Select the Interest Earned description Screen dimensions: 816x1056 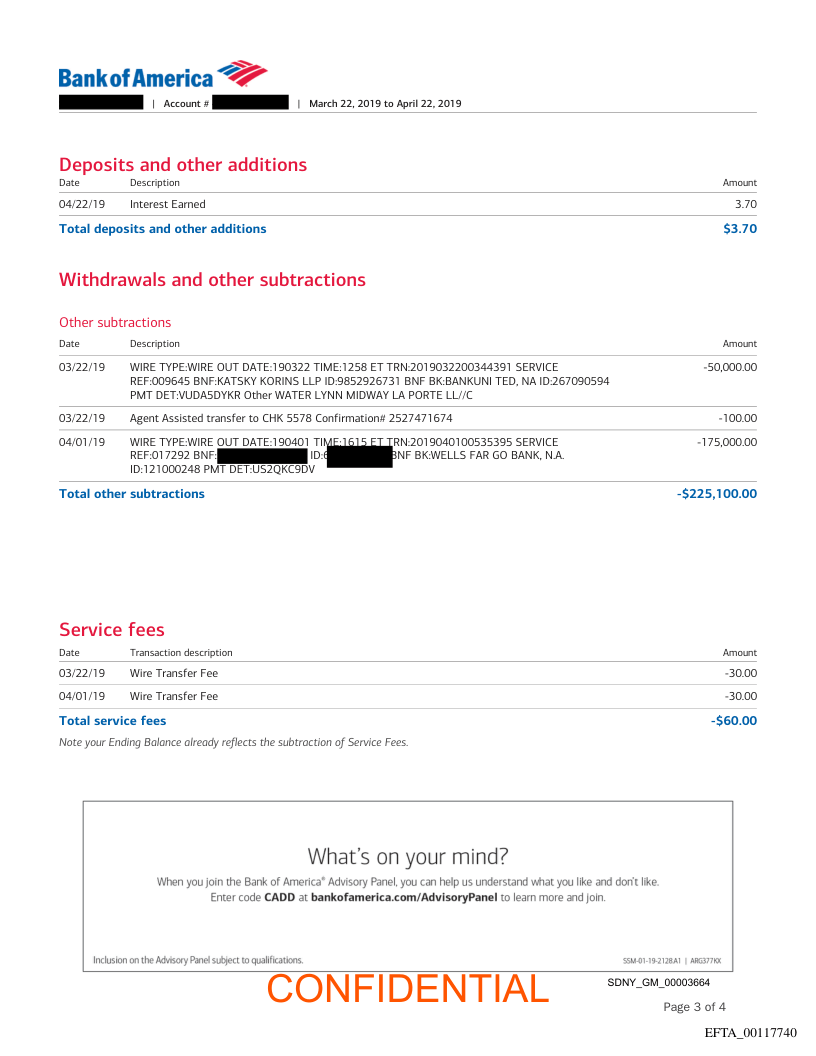[168, 204]
